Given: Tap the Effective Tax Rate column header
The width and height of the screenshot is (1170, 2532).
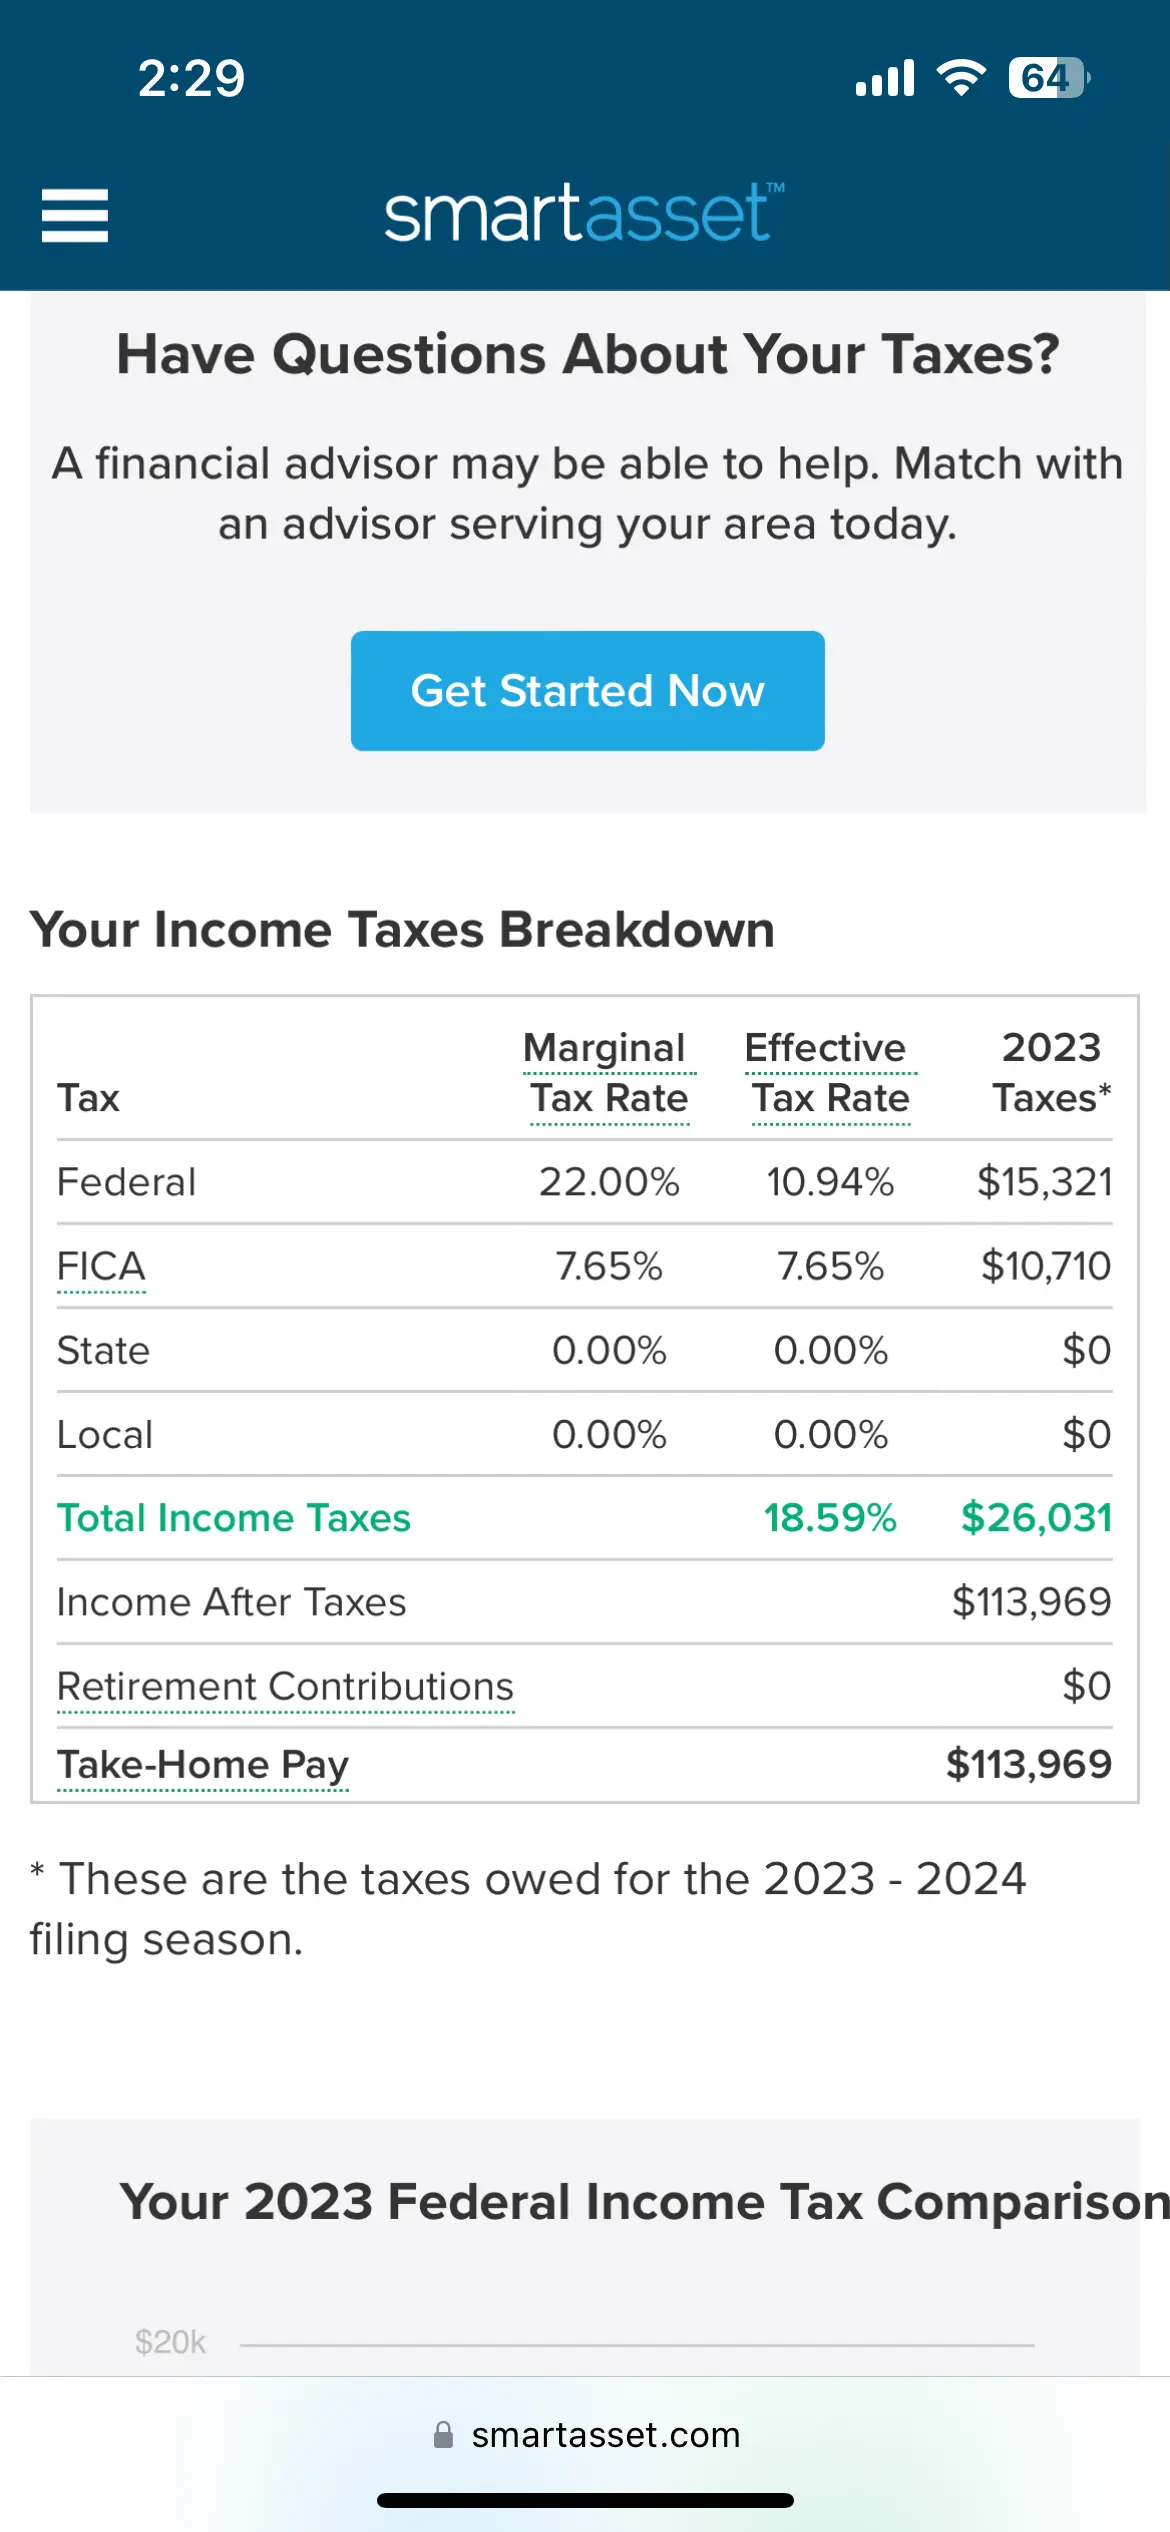Looking at the screenshot, I should pos(830,1073).
